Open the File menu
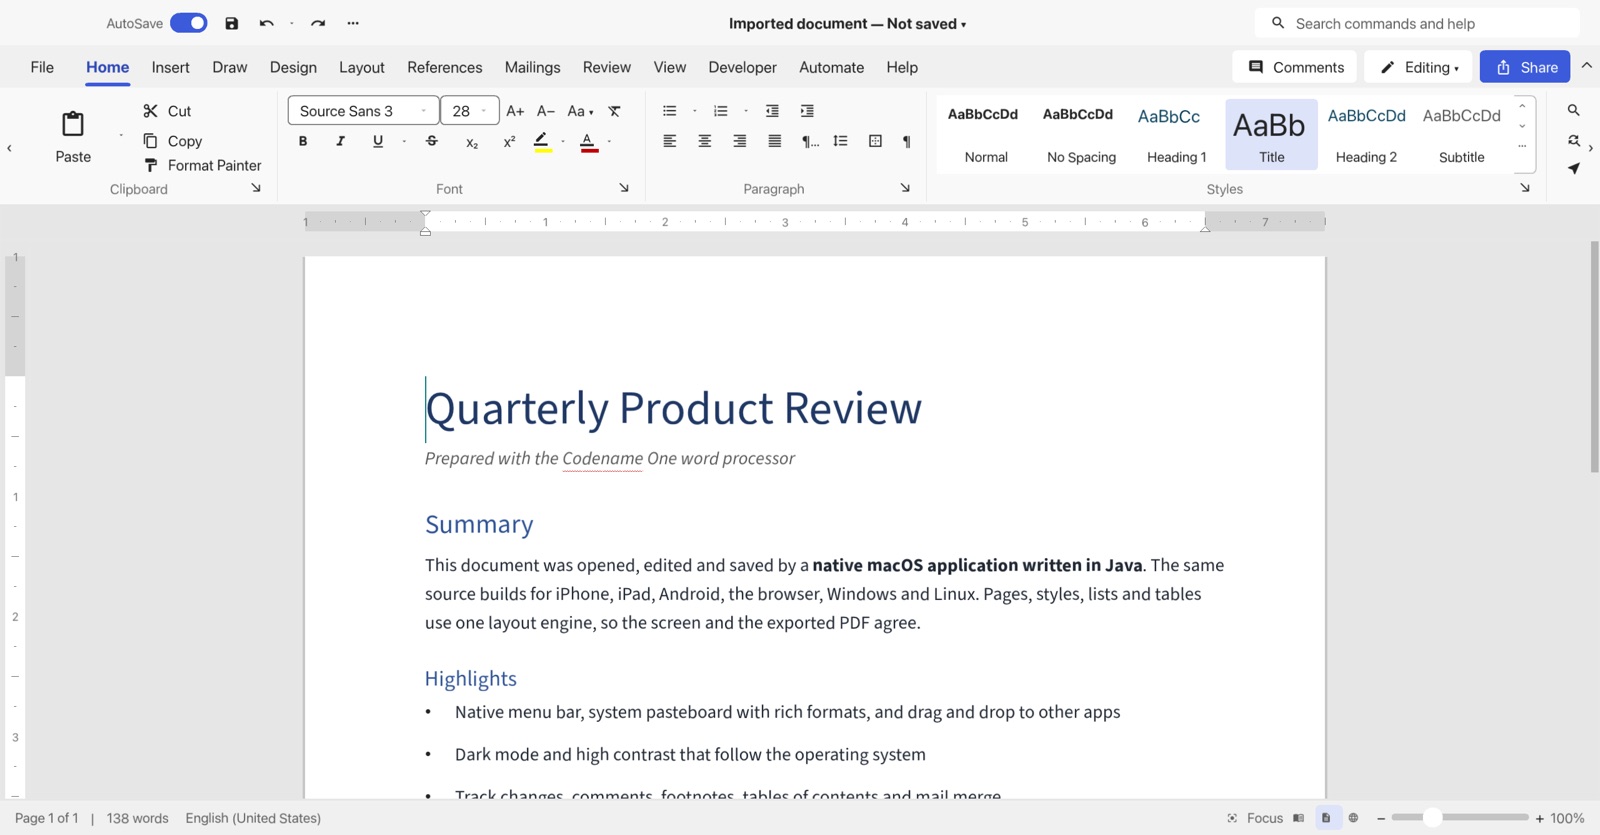This screenshot has height=835, width=1600. pyautogui.click(x=42, y=67)
